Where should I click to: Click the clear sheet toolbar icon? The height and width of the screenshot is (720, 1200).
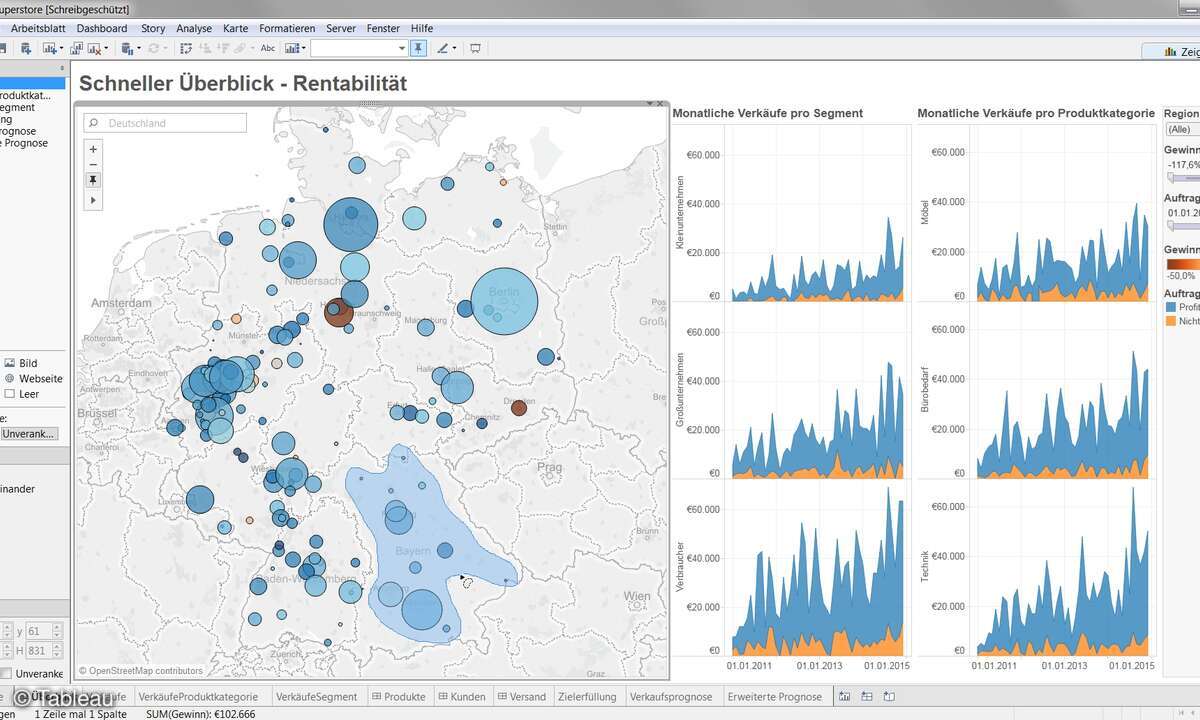pyautogui.click(x=96, y=48)
